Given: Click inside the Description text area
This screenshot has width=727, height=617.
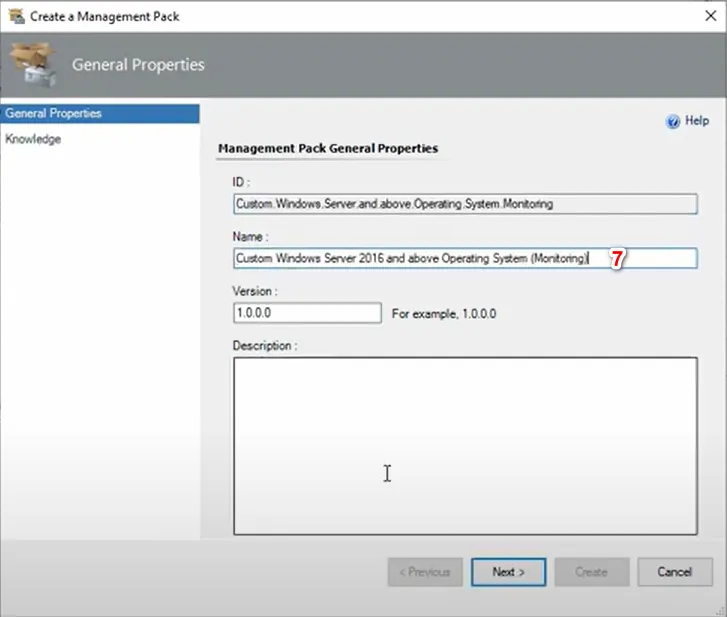Looking at the screenshot, I should [465, 446].
